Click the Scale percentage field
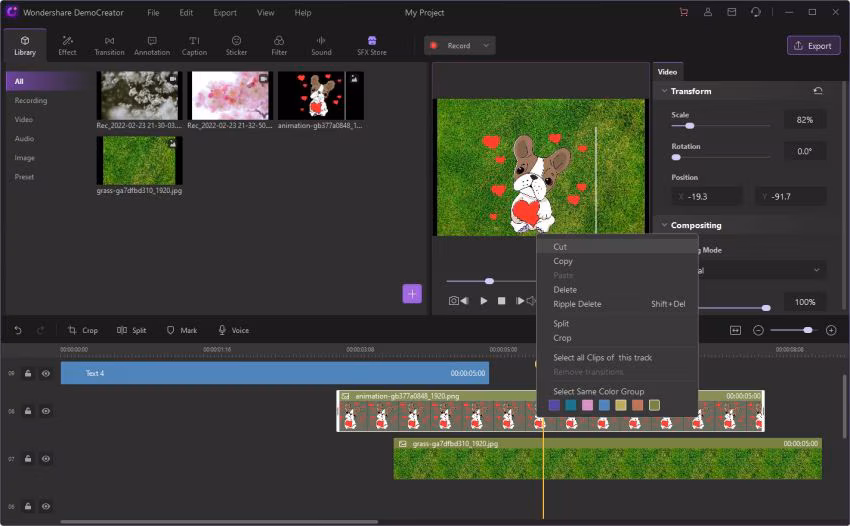This screenshot has width=850, height=526. (805, 120)
